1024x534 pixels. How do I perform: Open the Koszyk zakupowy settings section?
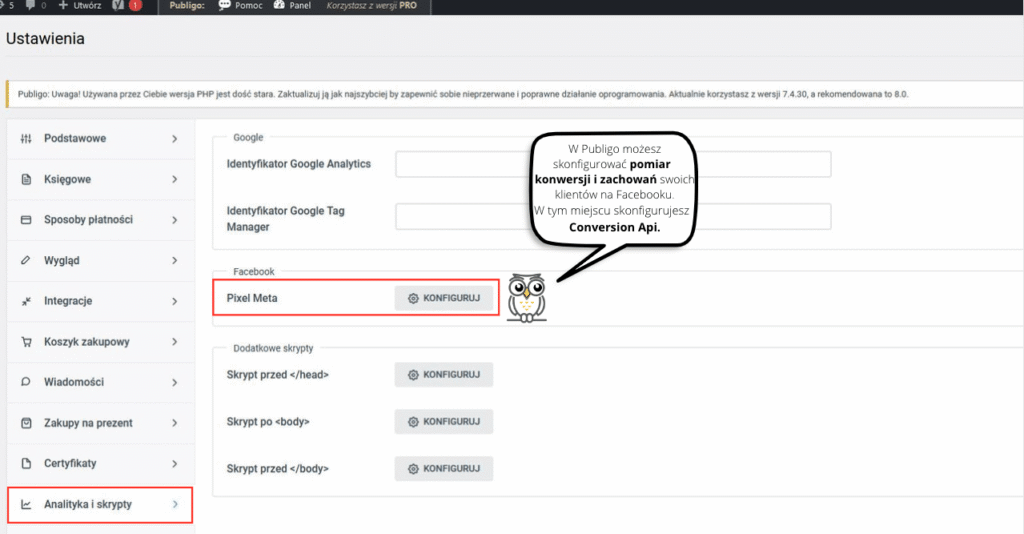[x=101, y=341]
